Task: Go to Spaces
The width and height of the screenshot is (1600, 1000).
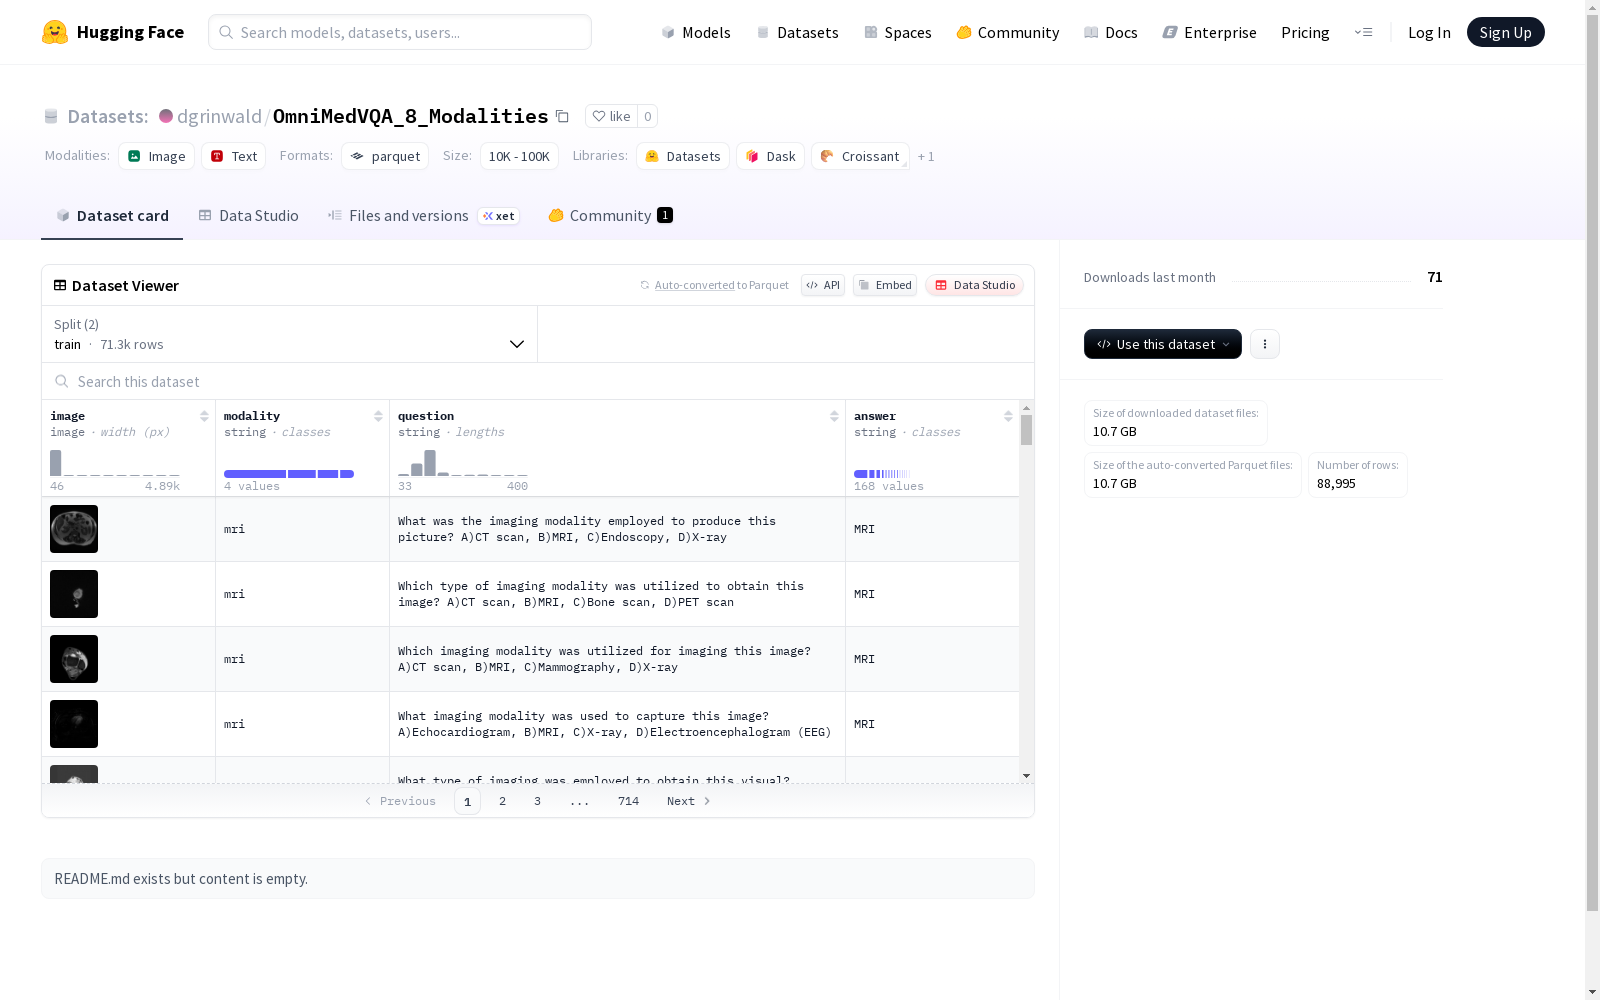Action: point(898,32)
